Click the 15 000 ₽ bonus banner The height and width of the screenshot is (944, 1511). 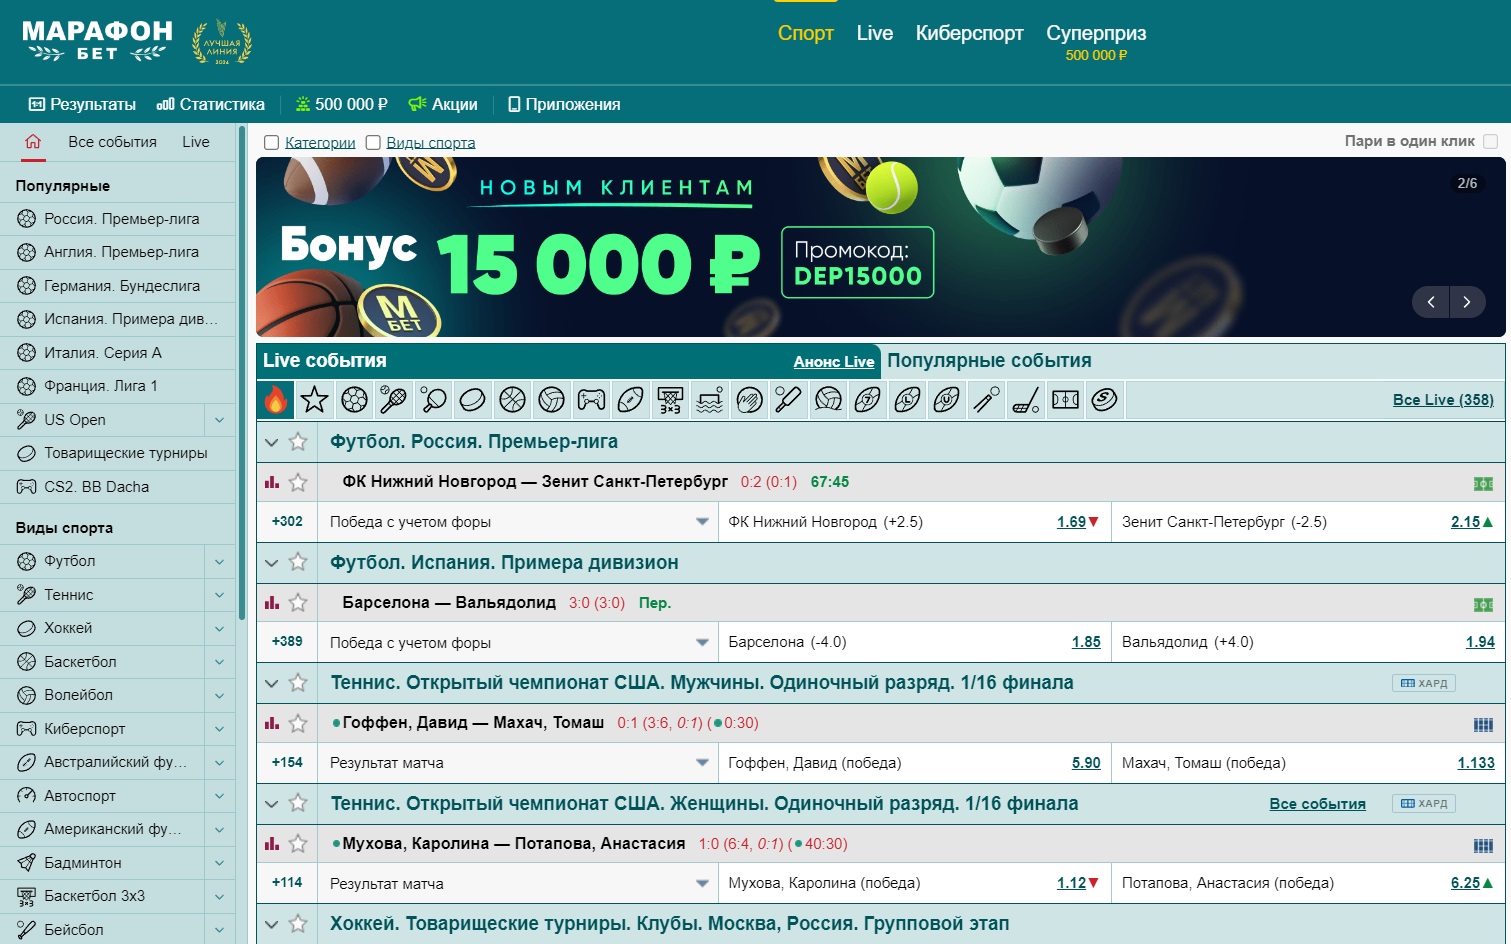(880, 247)
